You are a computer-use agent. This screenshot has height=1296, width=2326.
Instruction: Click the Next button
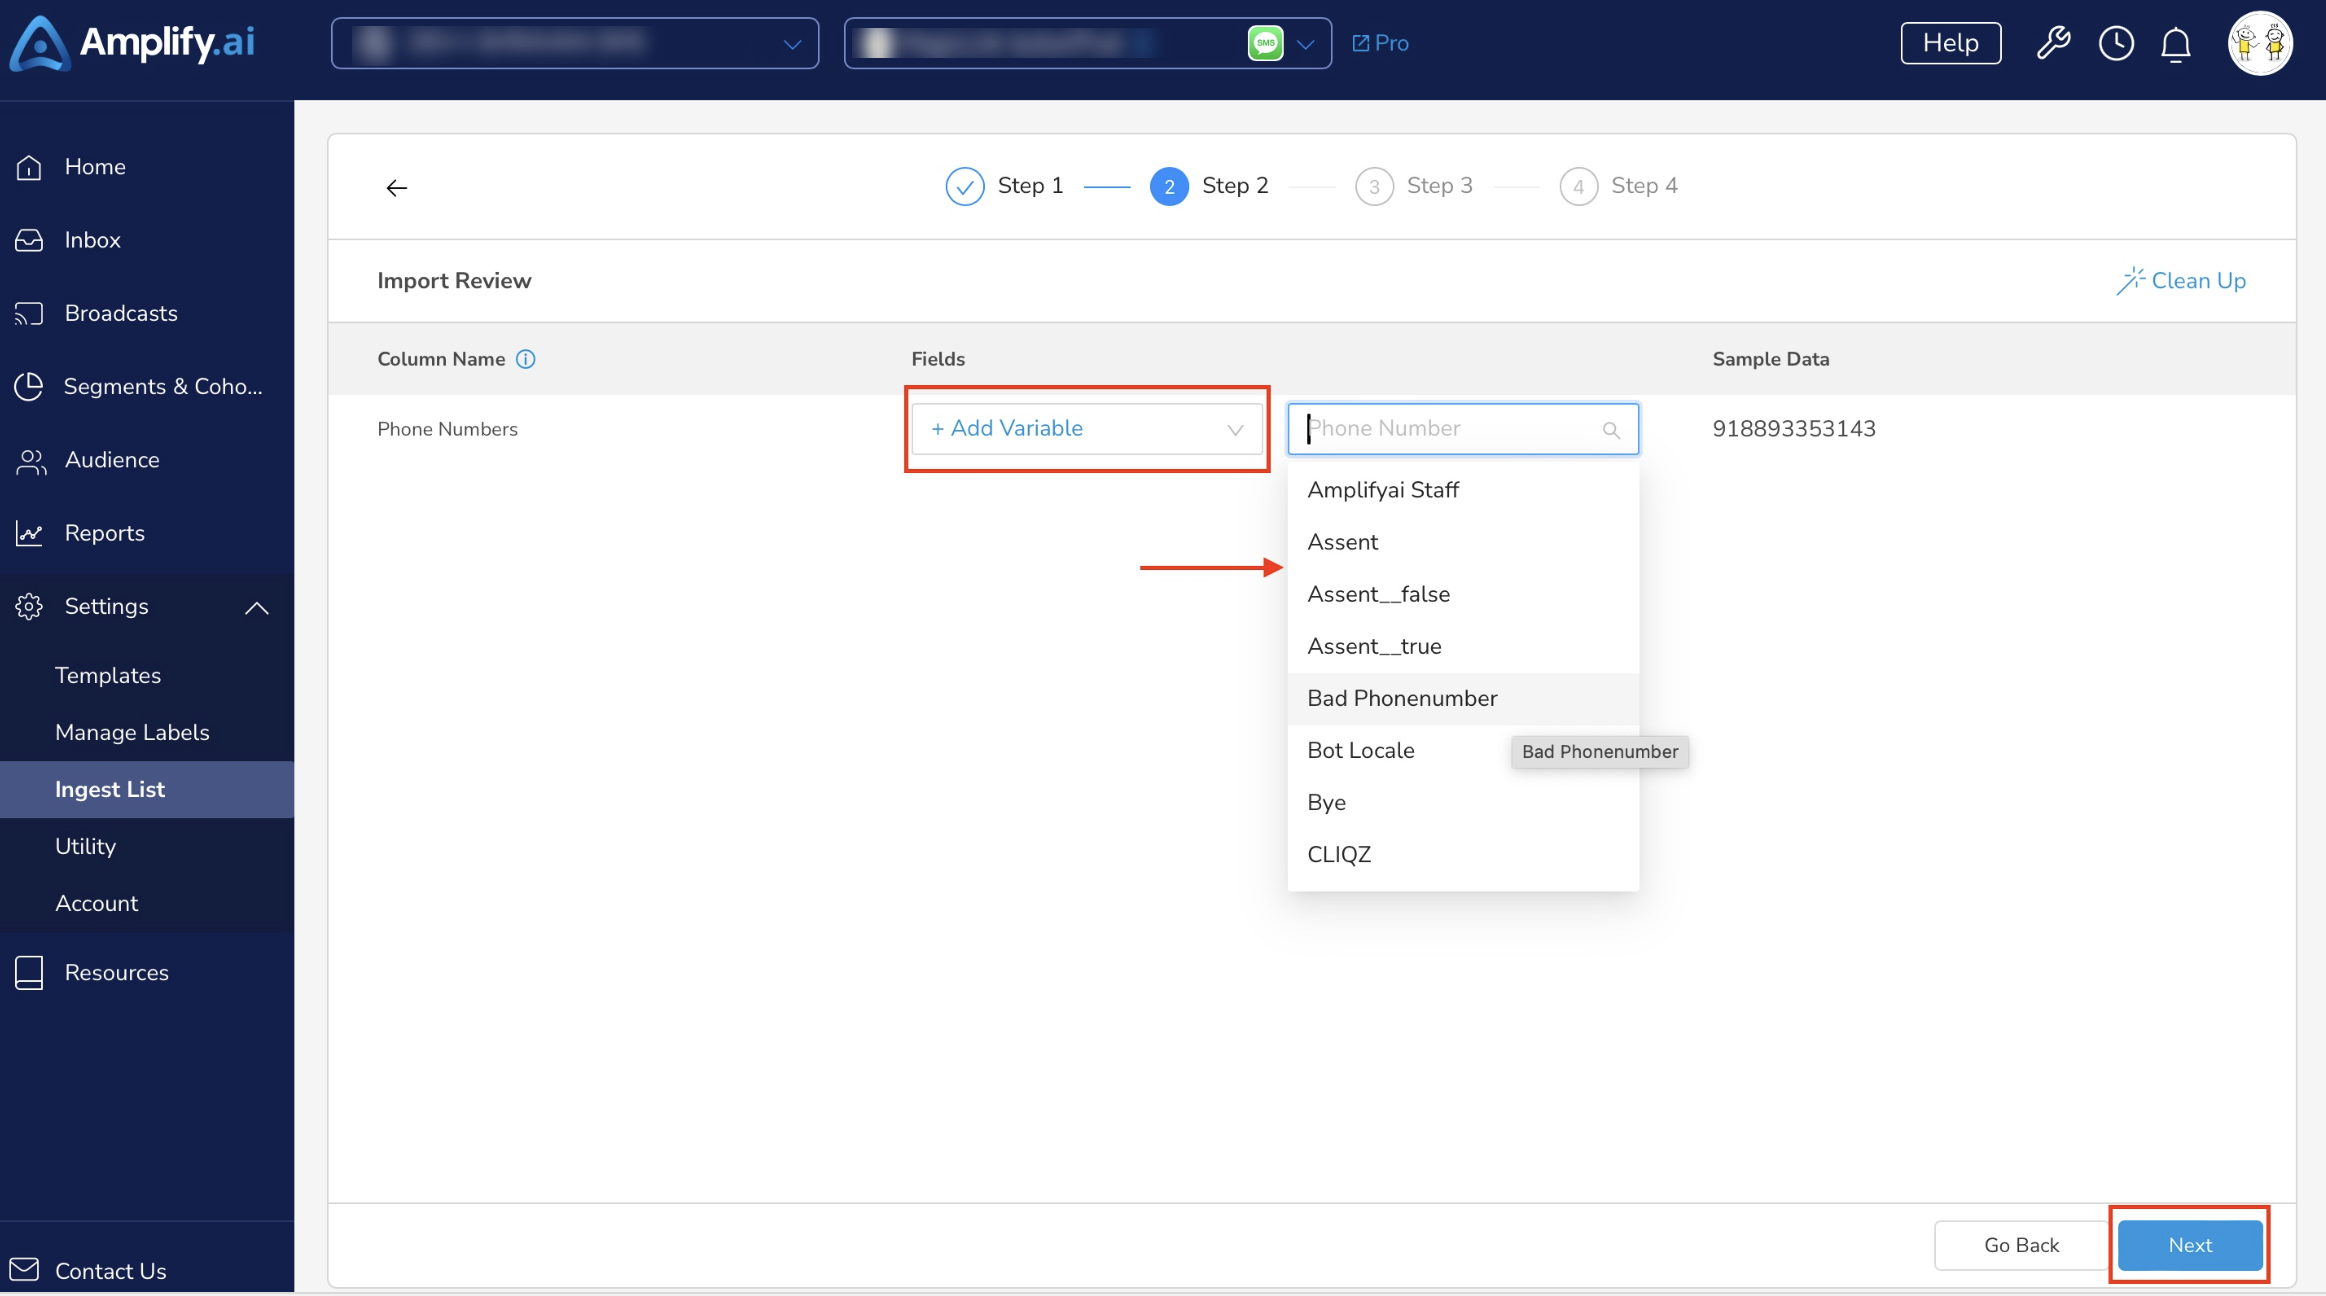tap(2190, 1245)
